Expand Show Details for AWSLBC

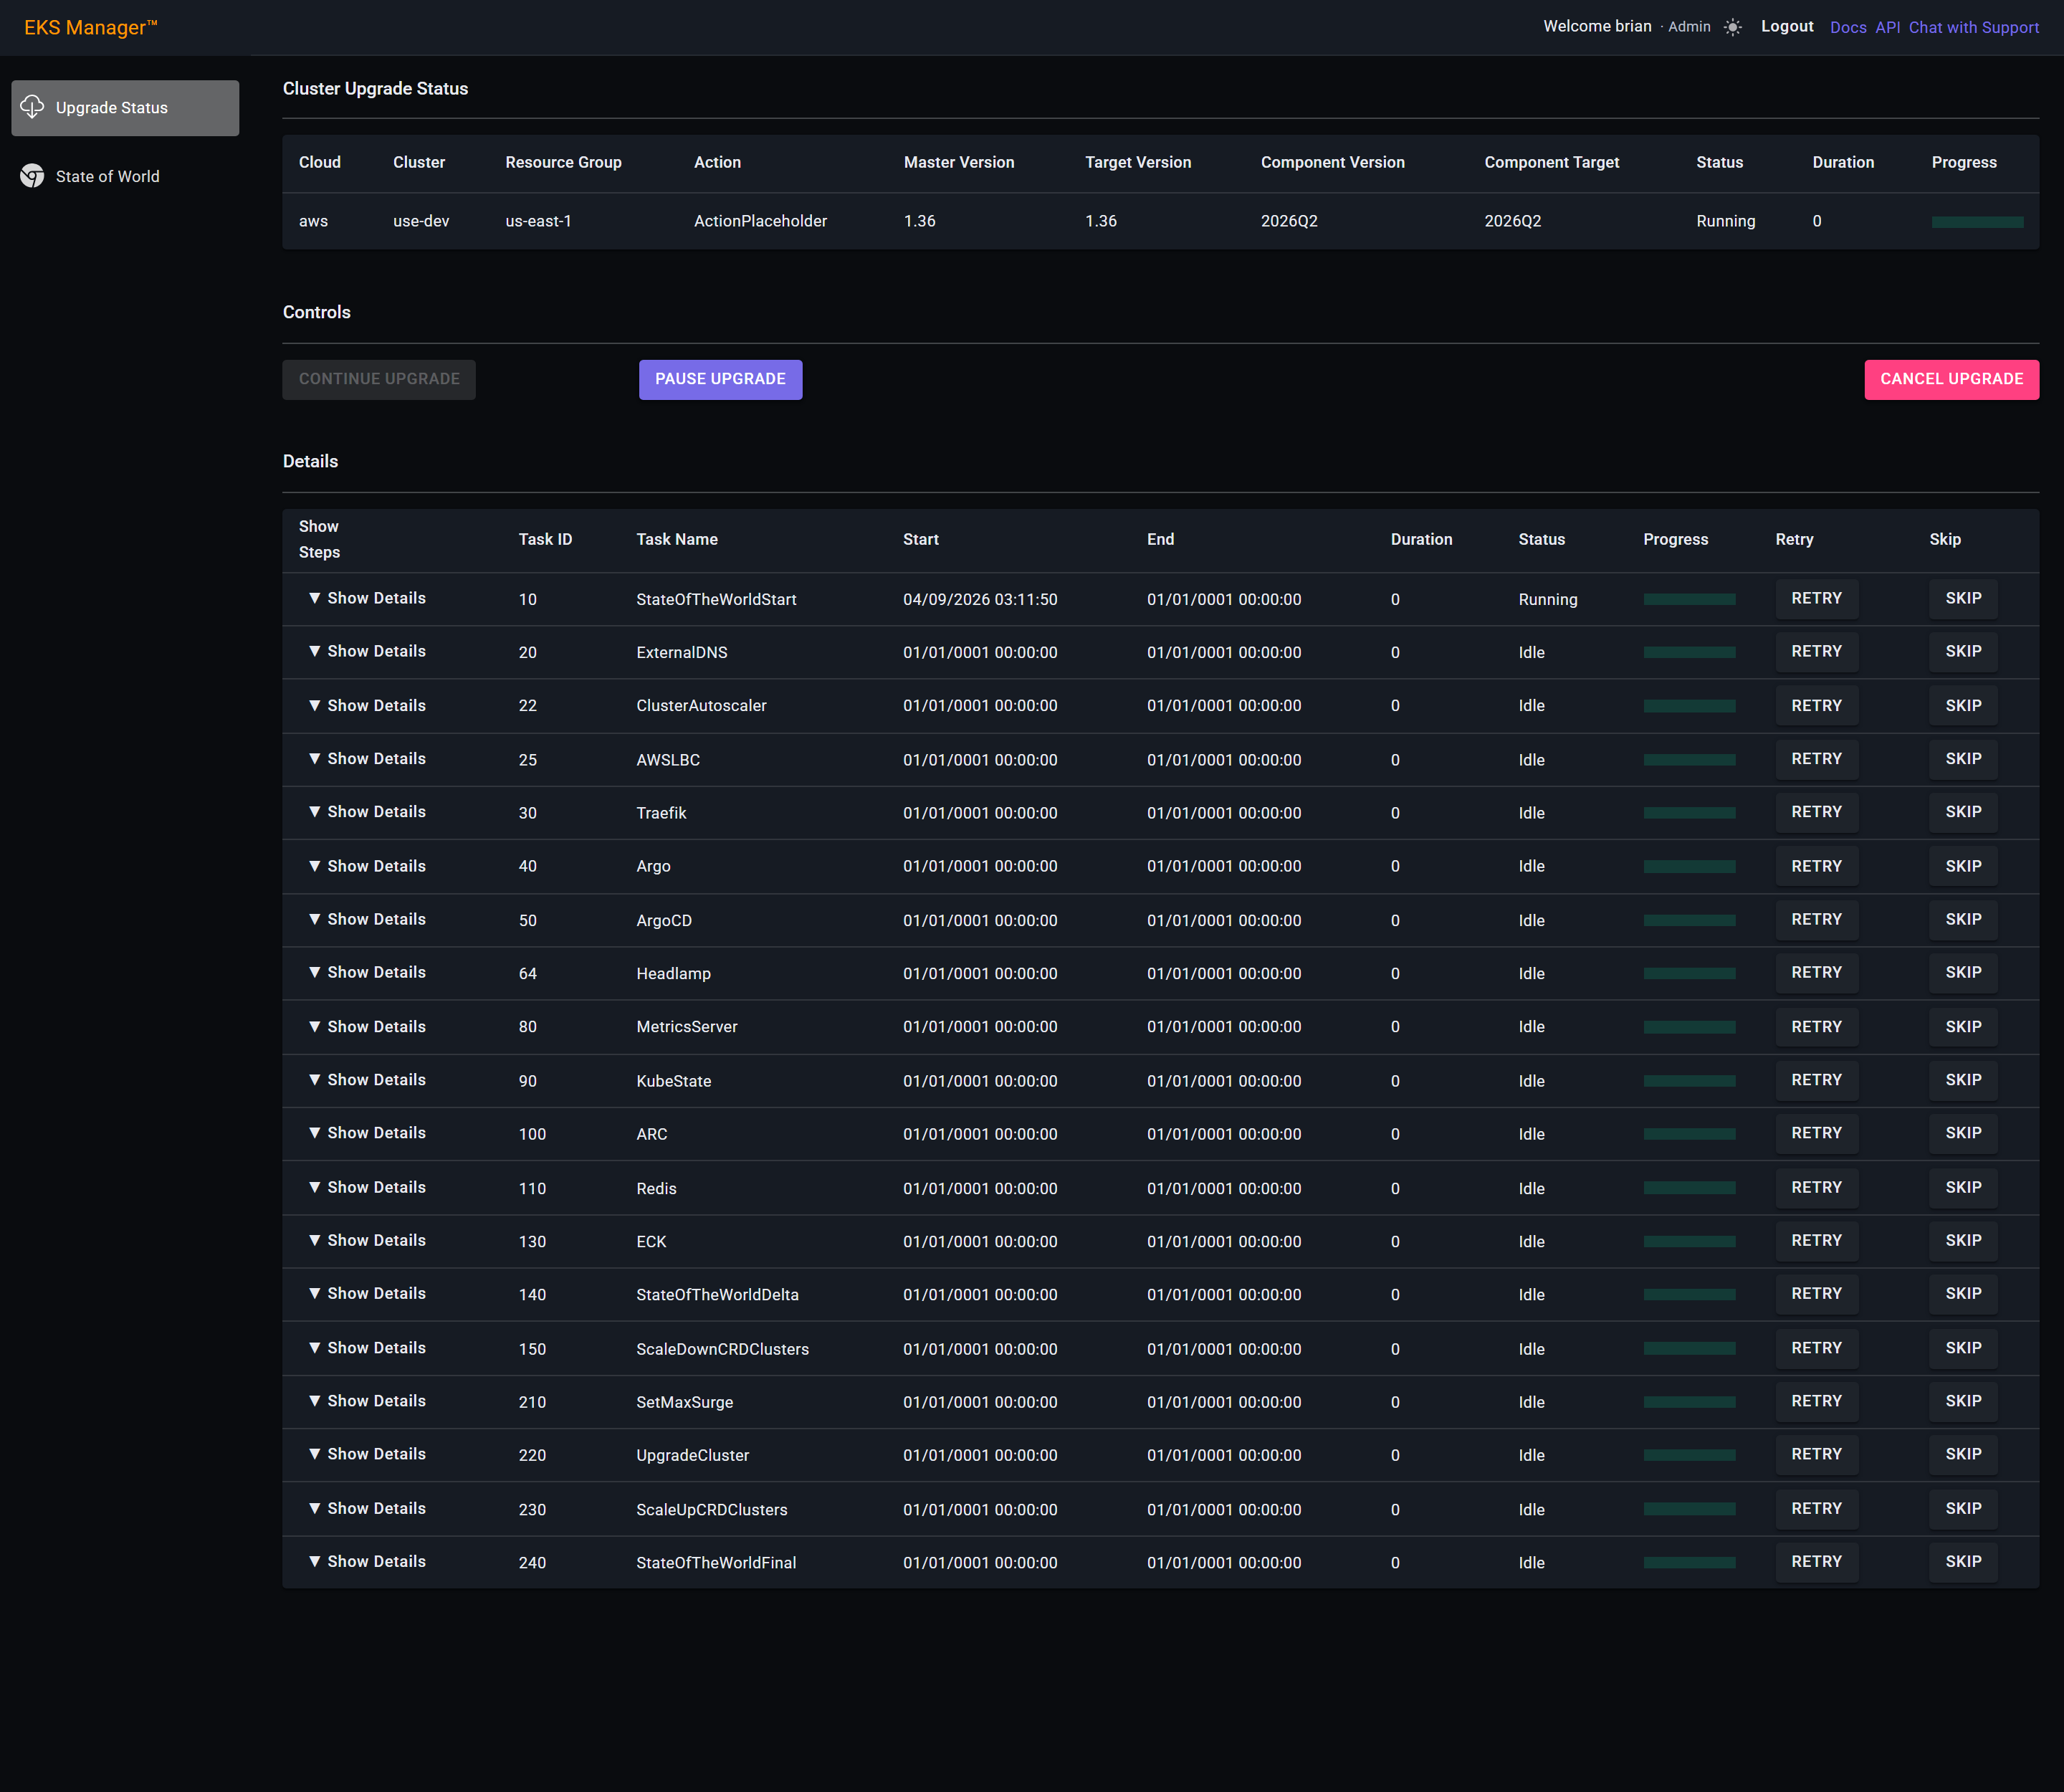pos(367,758)
